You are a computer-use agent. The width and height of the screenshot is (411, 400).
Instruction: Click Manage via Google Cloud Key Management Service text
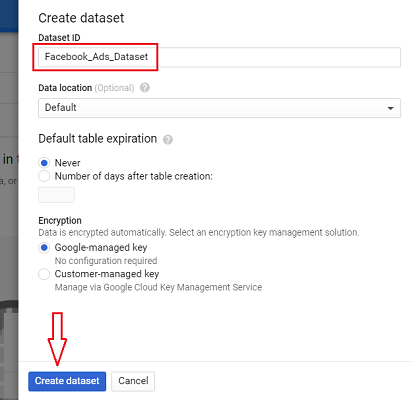point(158,287)
